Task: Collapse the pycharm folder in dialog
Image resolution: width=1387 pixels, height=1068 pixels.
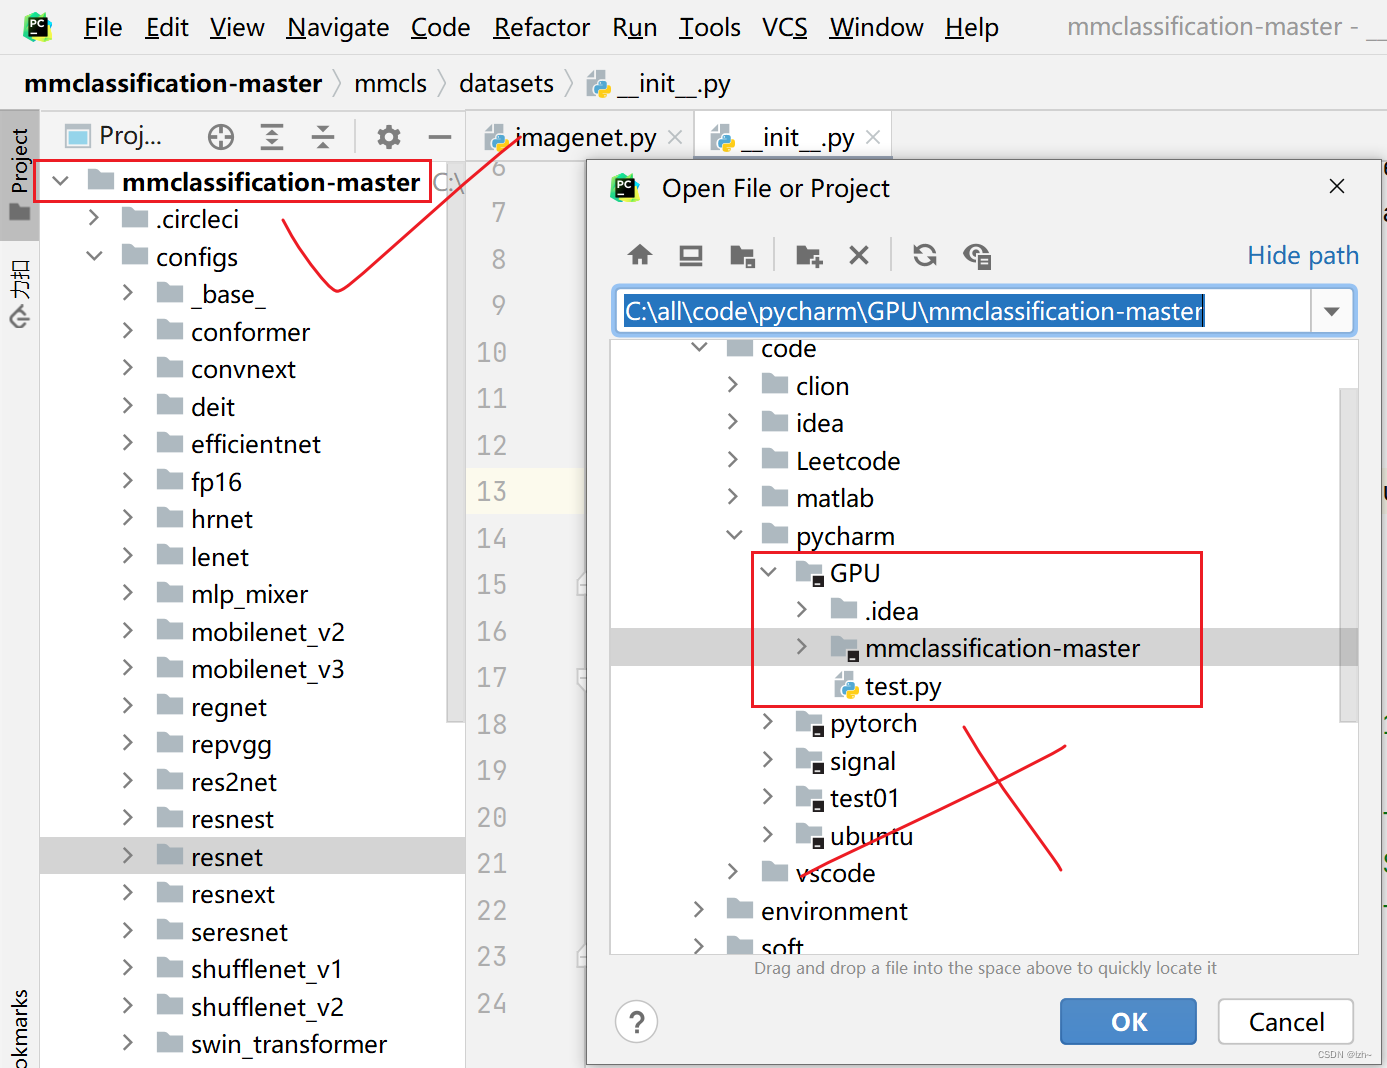Action: (x=734, y=535)
